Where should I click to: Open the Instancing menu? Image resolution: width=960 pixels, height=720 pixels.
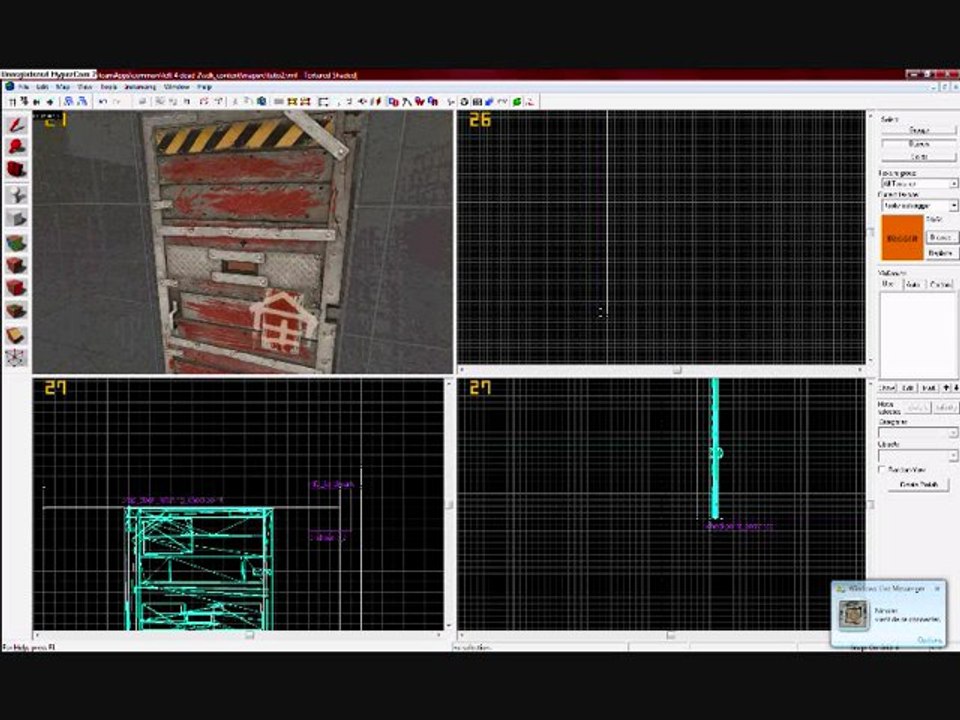click(x=140, y=88)
